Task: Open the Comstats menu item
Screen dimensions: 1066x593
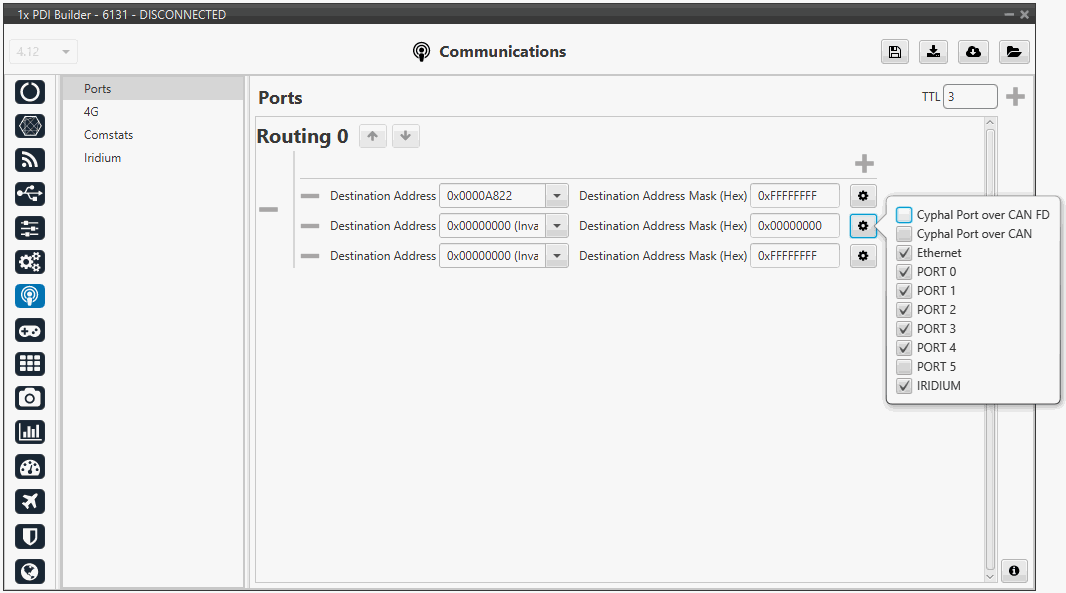Action: click(x=108, y=135)
